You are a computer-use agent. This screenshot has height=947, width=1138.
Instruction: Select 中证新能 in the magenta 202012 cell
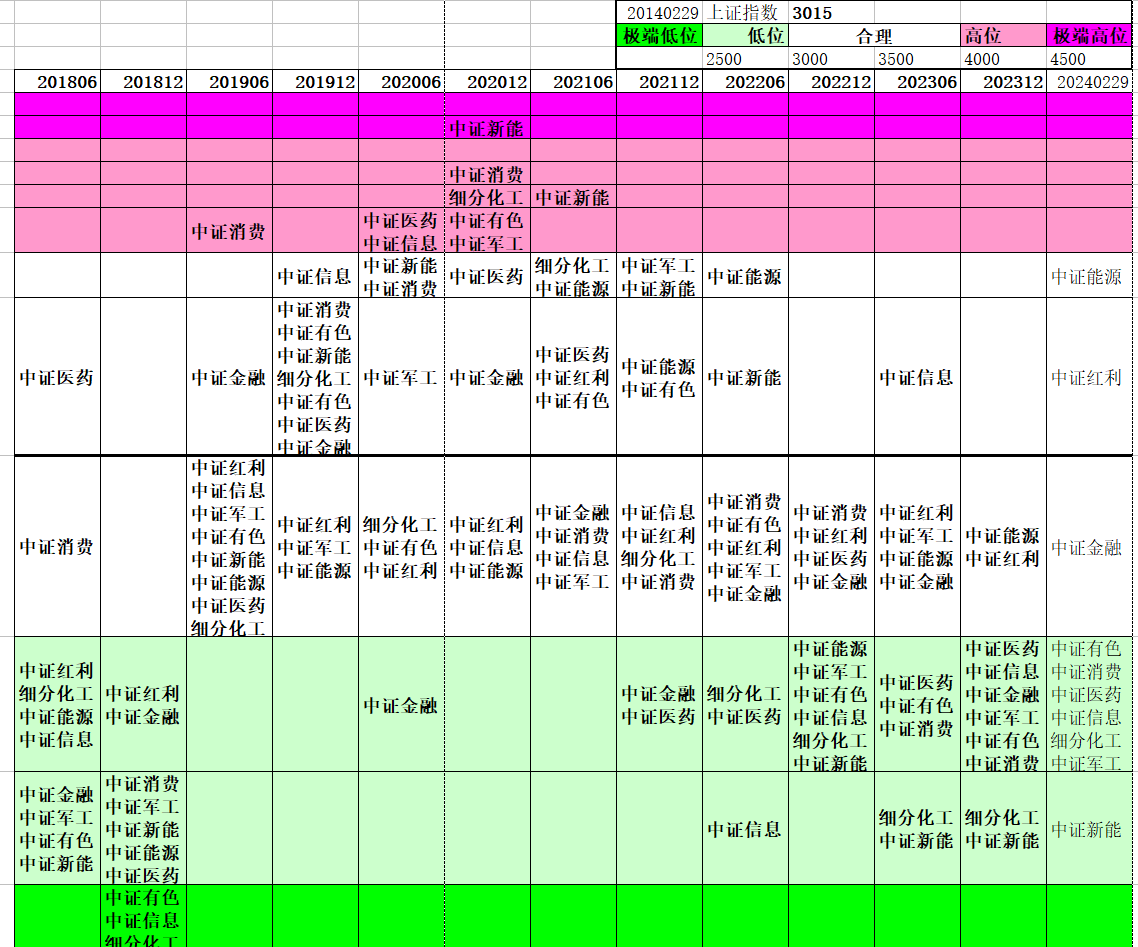click(x=486, y=128)
